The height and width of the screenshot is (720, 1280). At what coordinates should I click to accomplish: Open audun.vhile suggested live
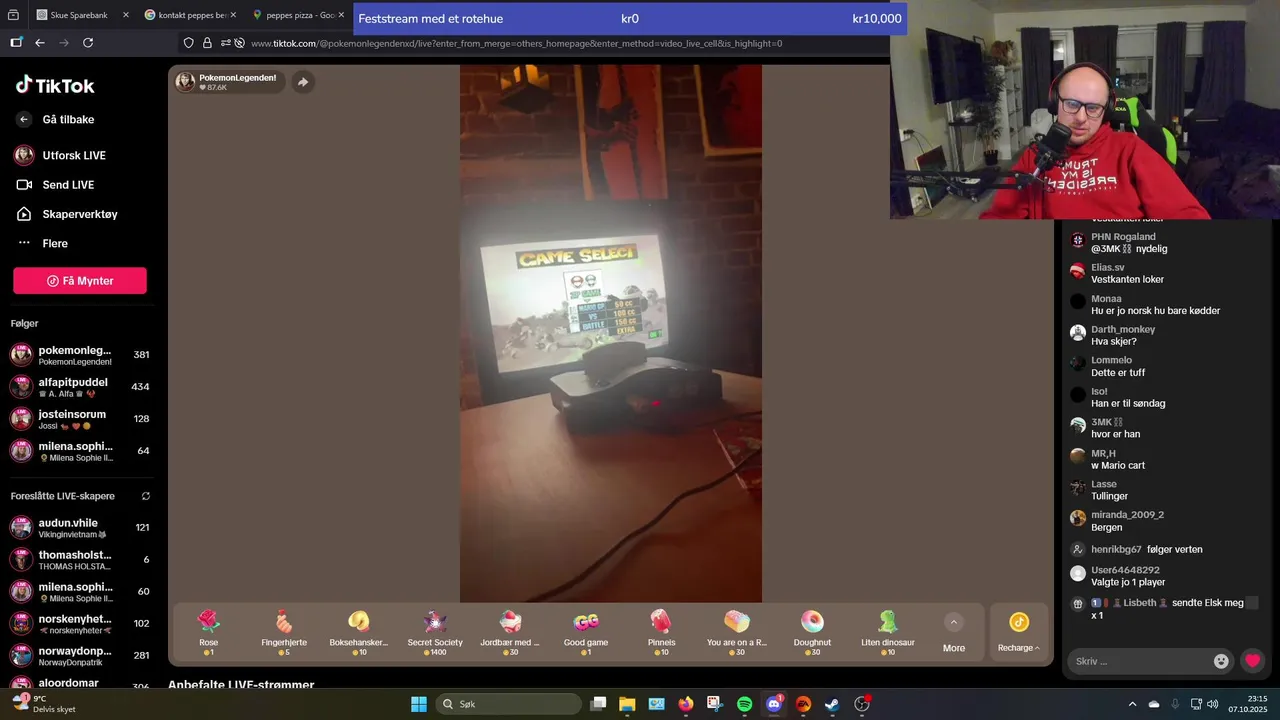point(80,528)
